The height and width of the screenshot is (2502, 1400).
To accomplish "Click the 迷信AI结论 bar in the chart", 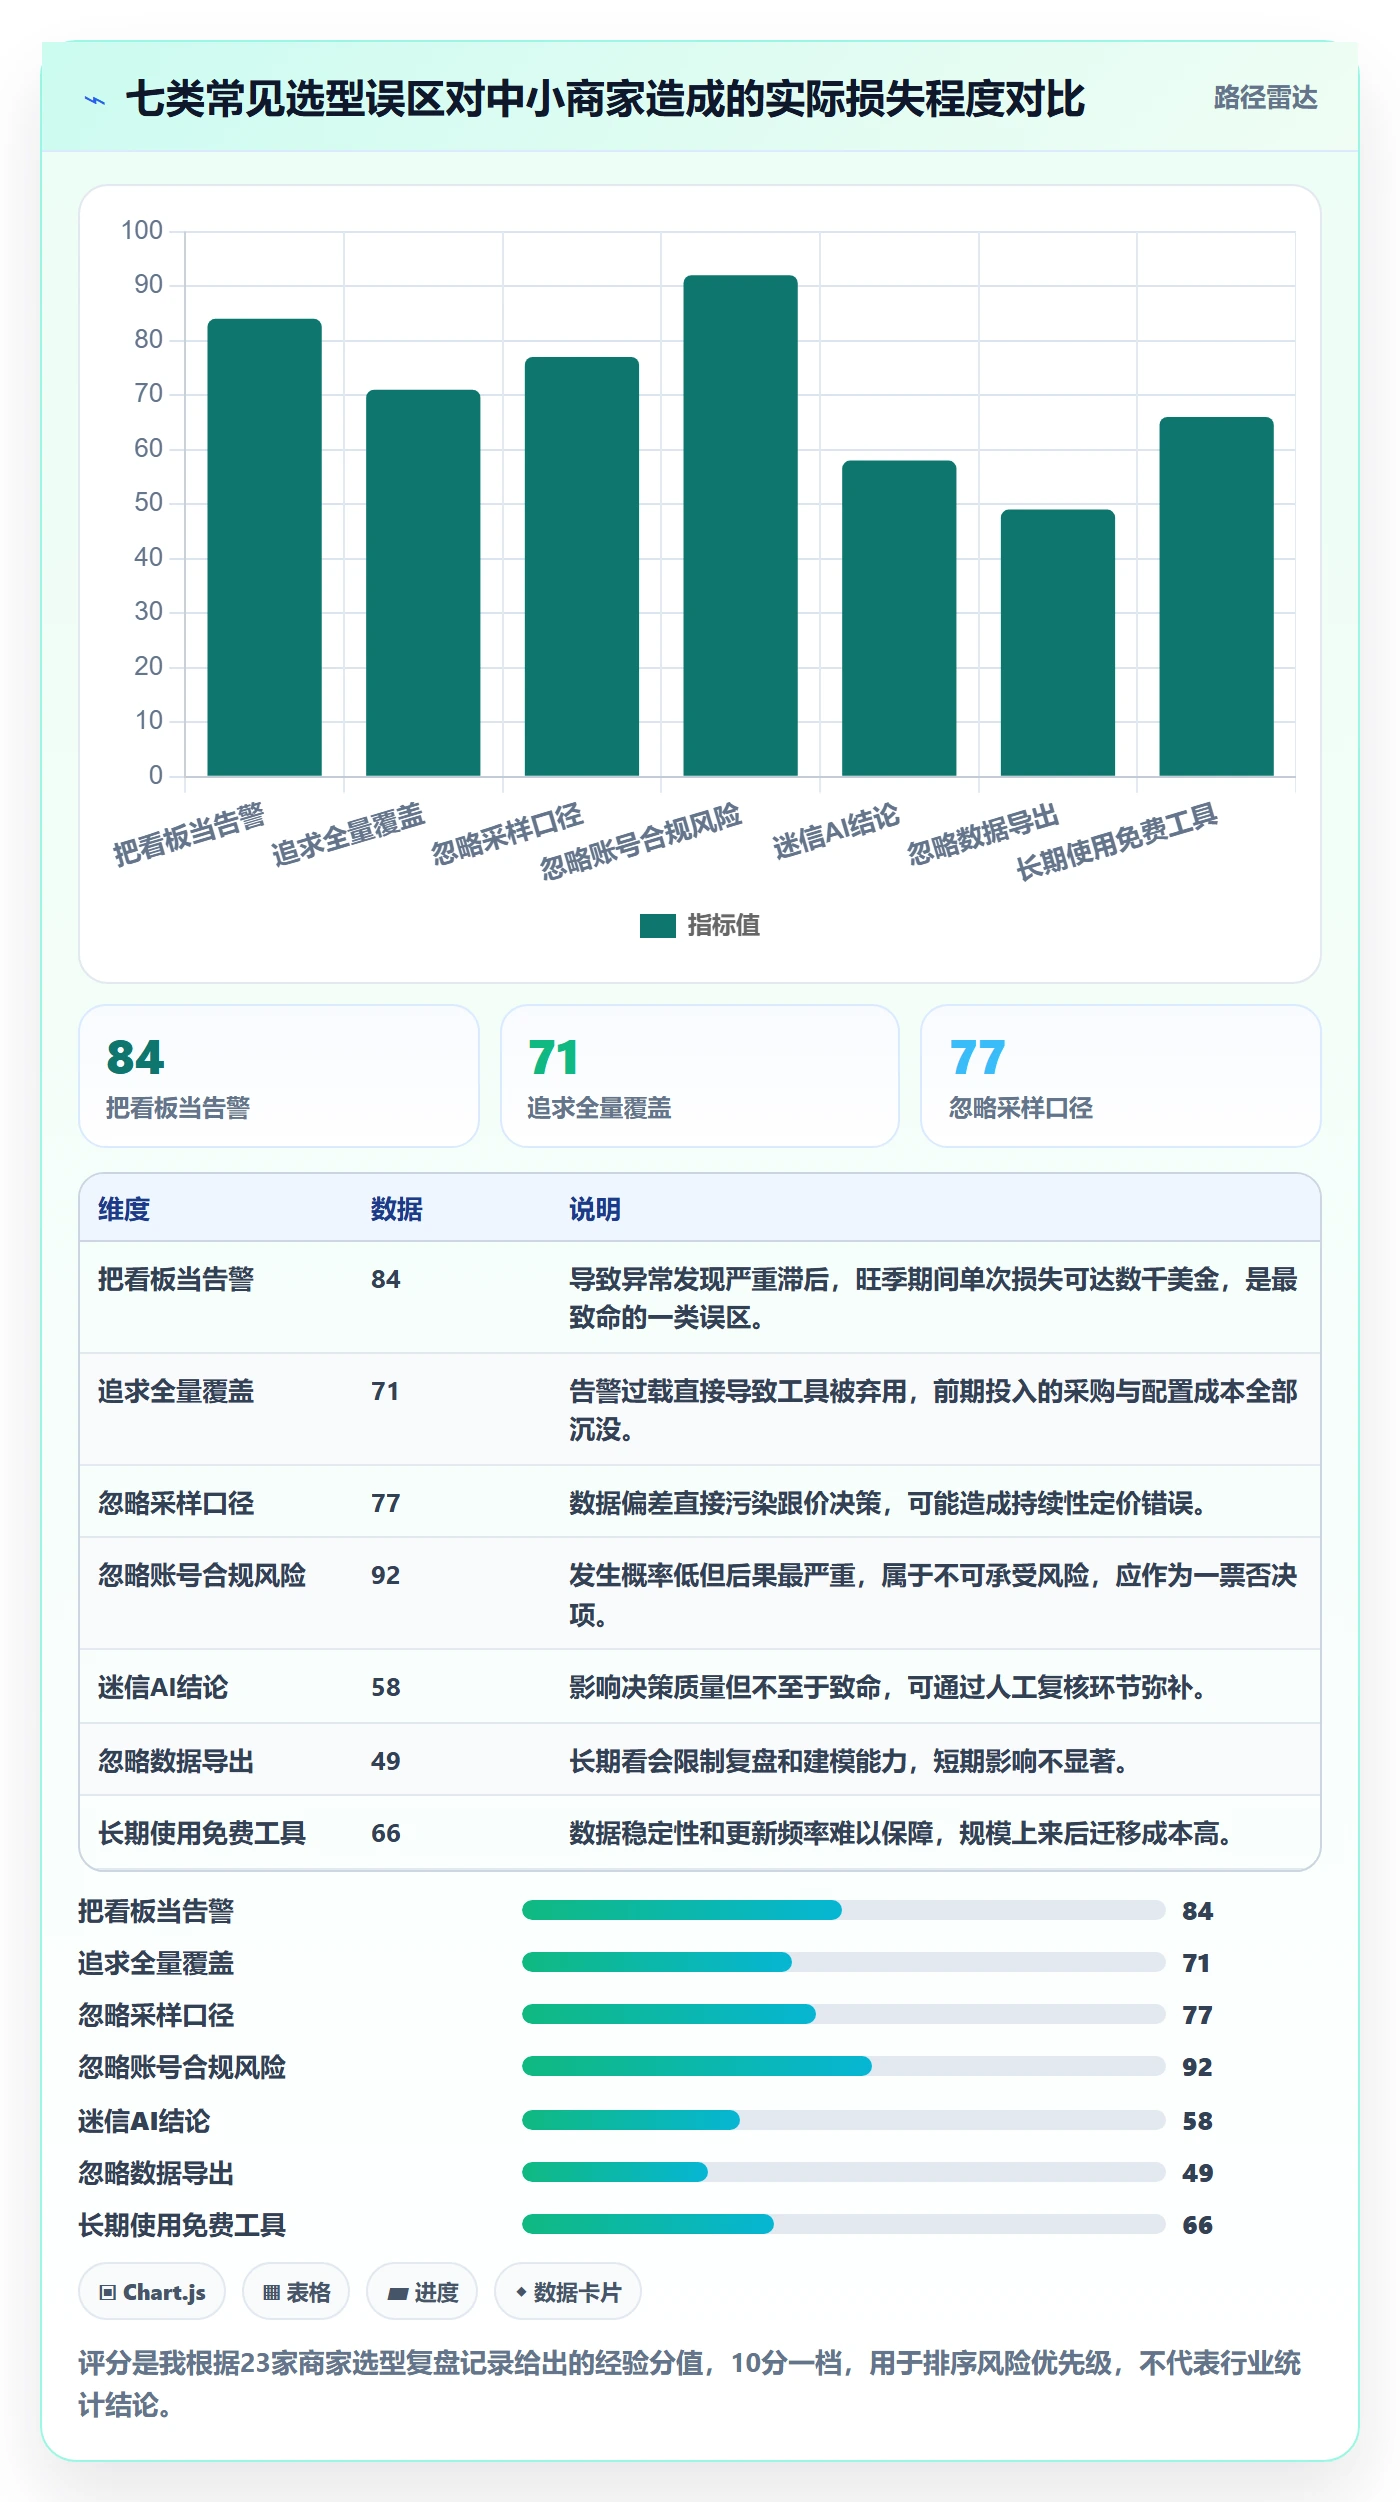I will pyautogui.click(x=899, y=618).
